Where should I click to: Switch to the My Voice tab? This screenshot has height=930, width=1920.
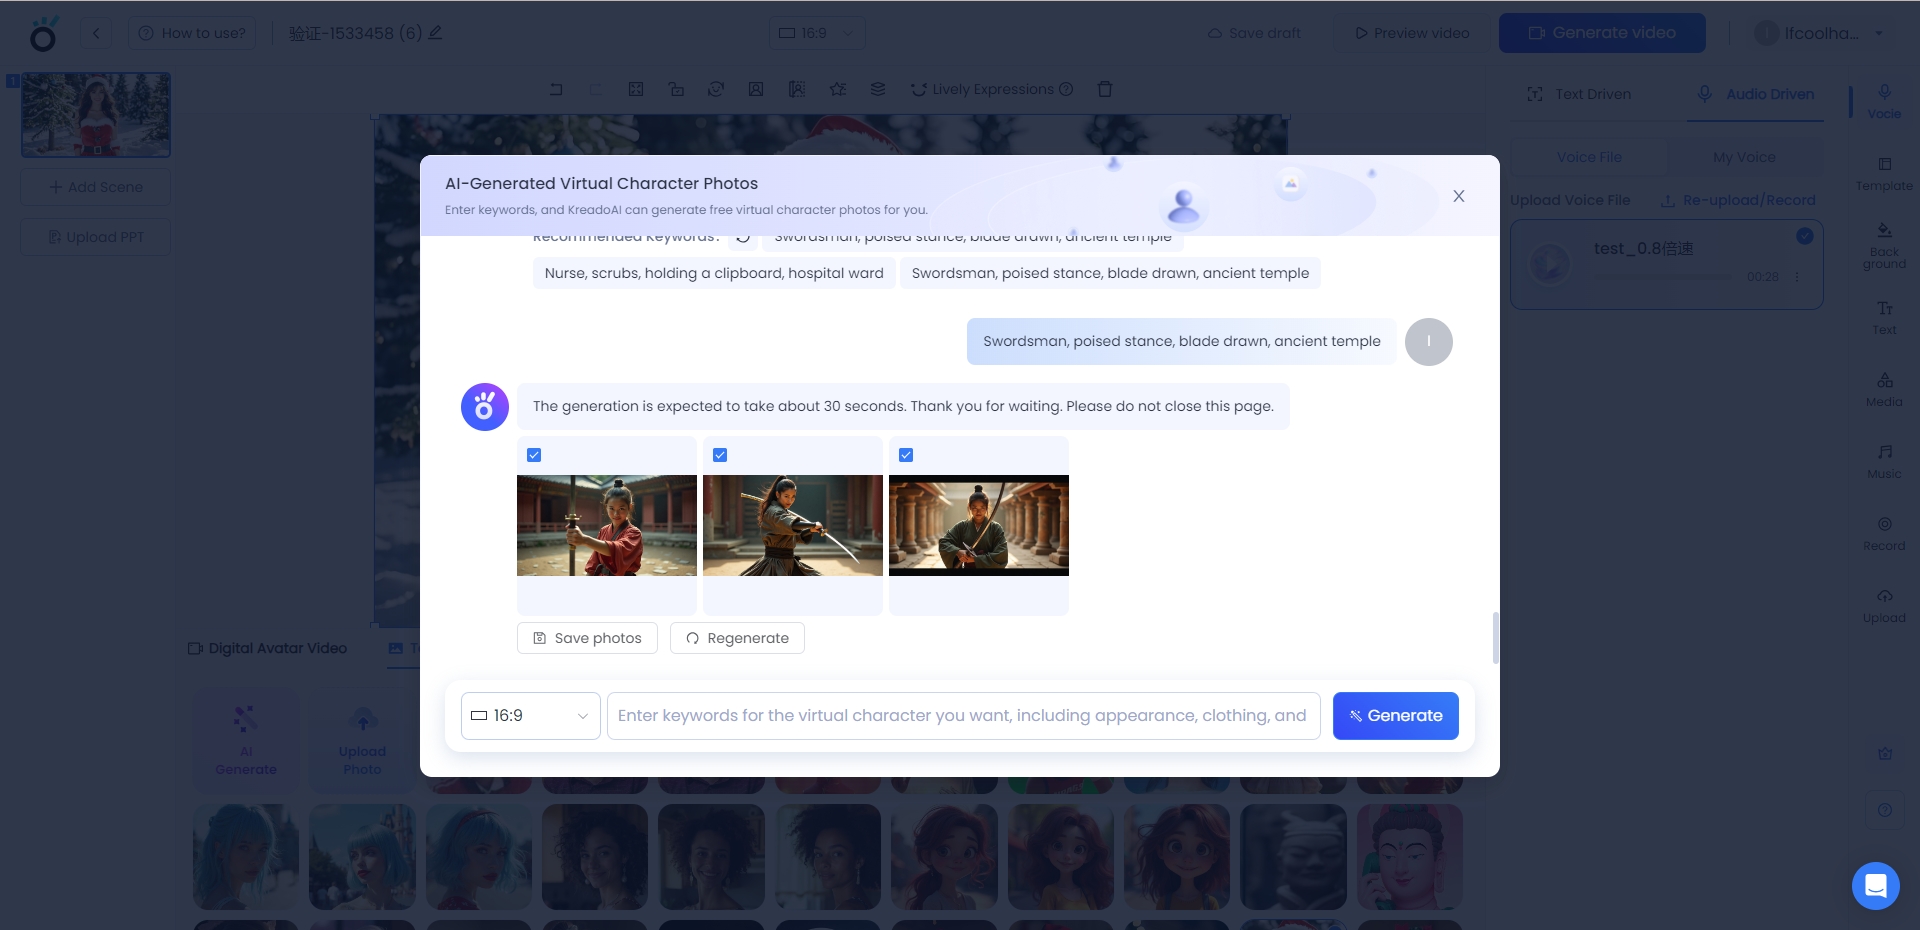coord(1744,157)
